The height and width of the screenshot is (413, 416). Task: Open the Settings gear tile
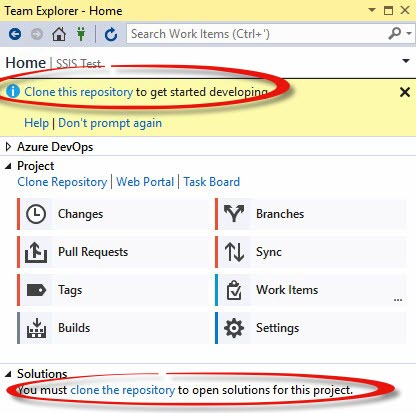pos(311,328)
